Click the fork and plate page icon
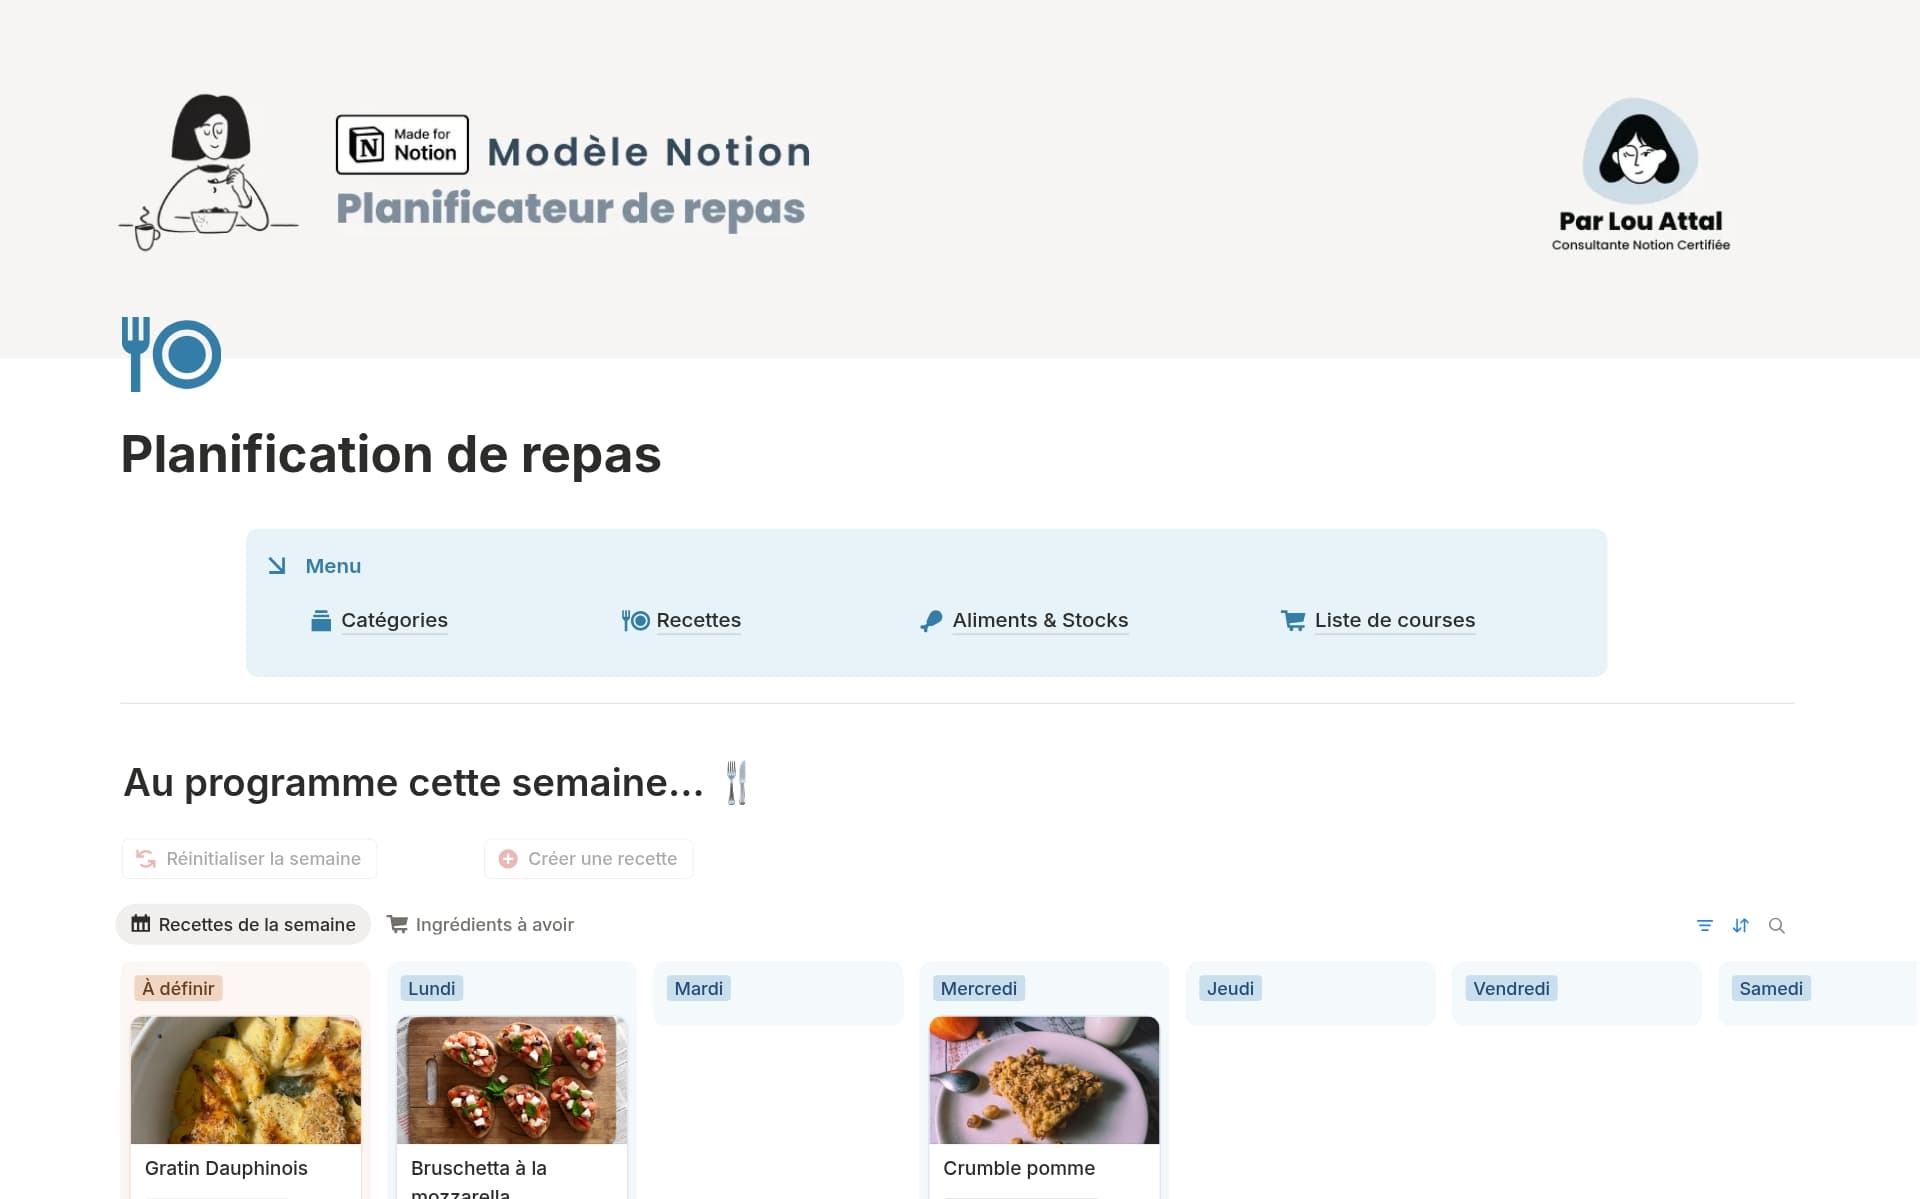The width and height of the screenshot is (1920, 1199). (171, 354)
